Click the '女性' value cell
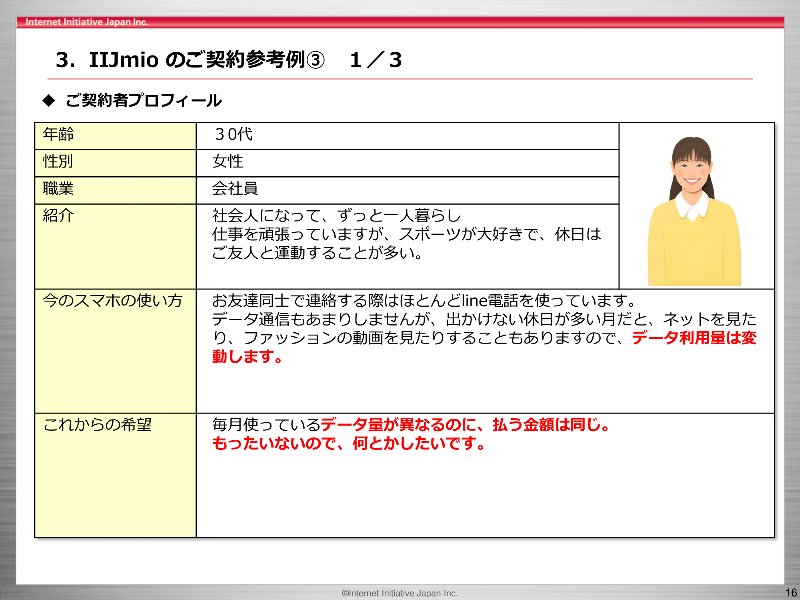This screenshot has height=600, width=800. (408, 163)
